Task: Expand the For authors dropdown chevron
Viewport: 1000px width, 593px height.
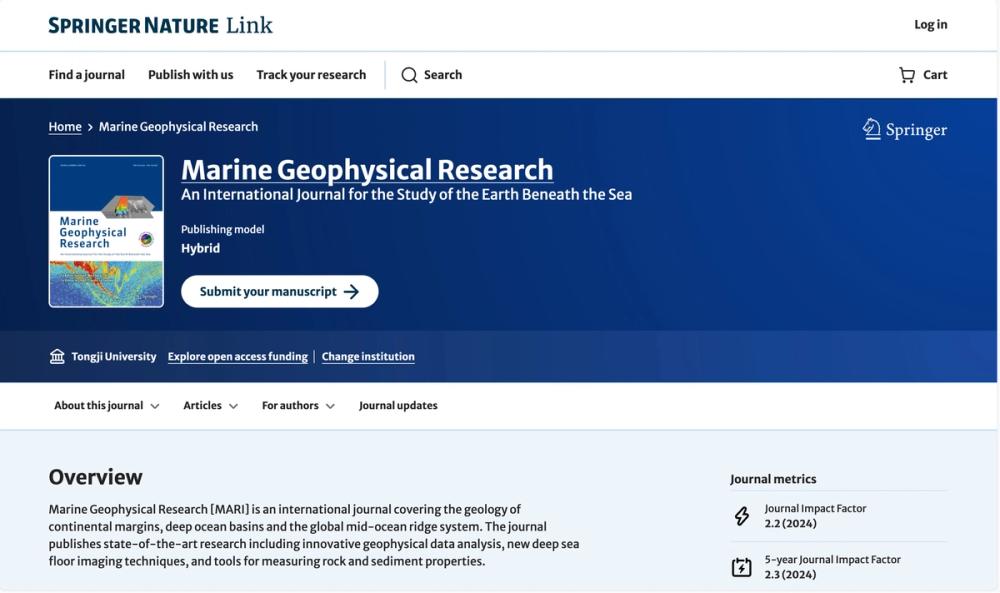Action: [x=330, y=406]
